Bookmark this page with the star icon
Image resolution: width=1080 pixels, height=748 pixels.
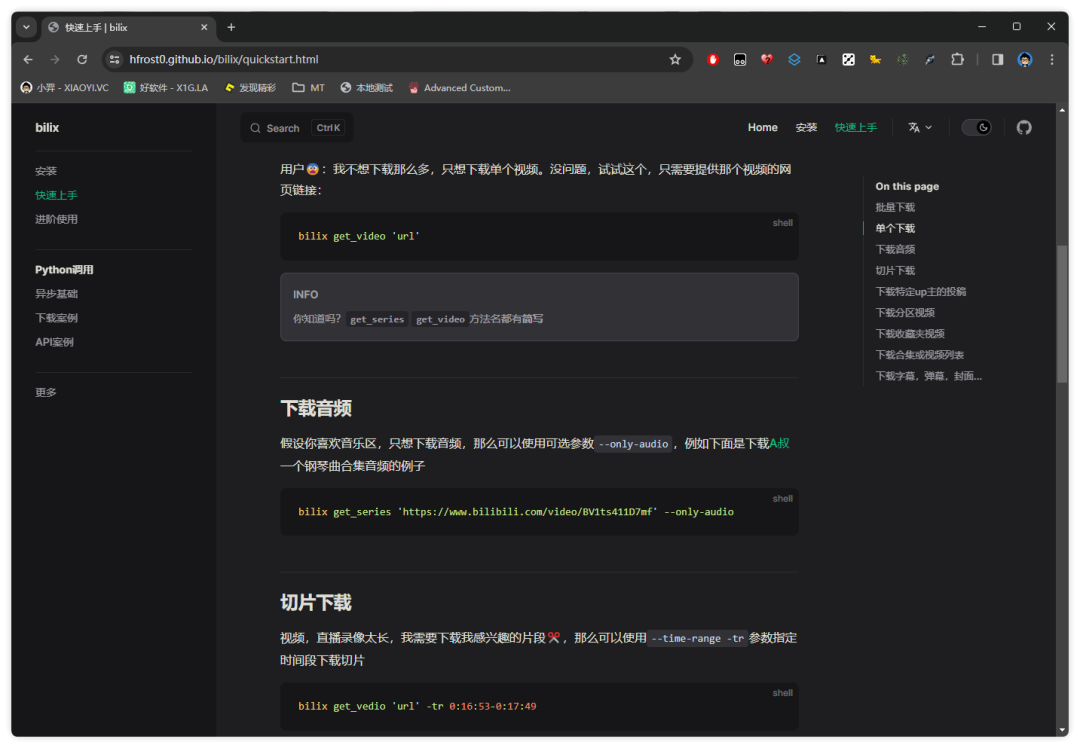coord(675,59)
